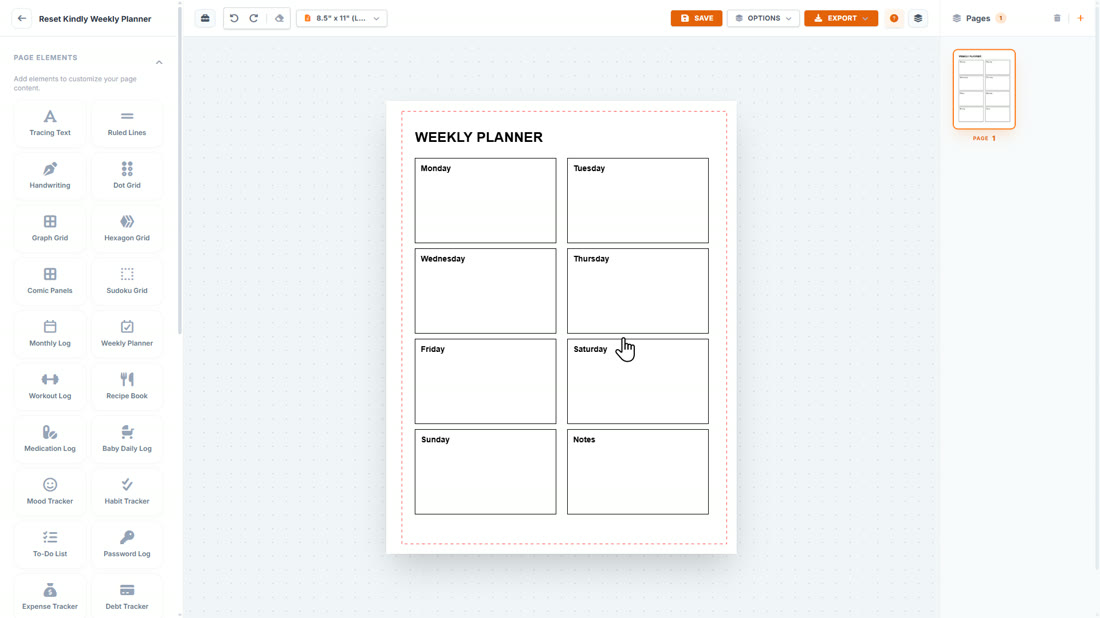Insert Comic Panels element
This screenshot has height=618, width=1100.
[50, 281]
